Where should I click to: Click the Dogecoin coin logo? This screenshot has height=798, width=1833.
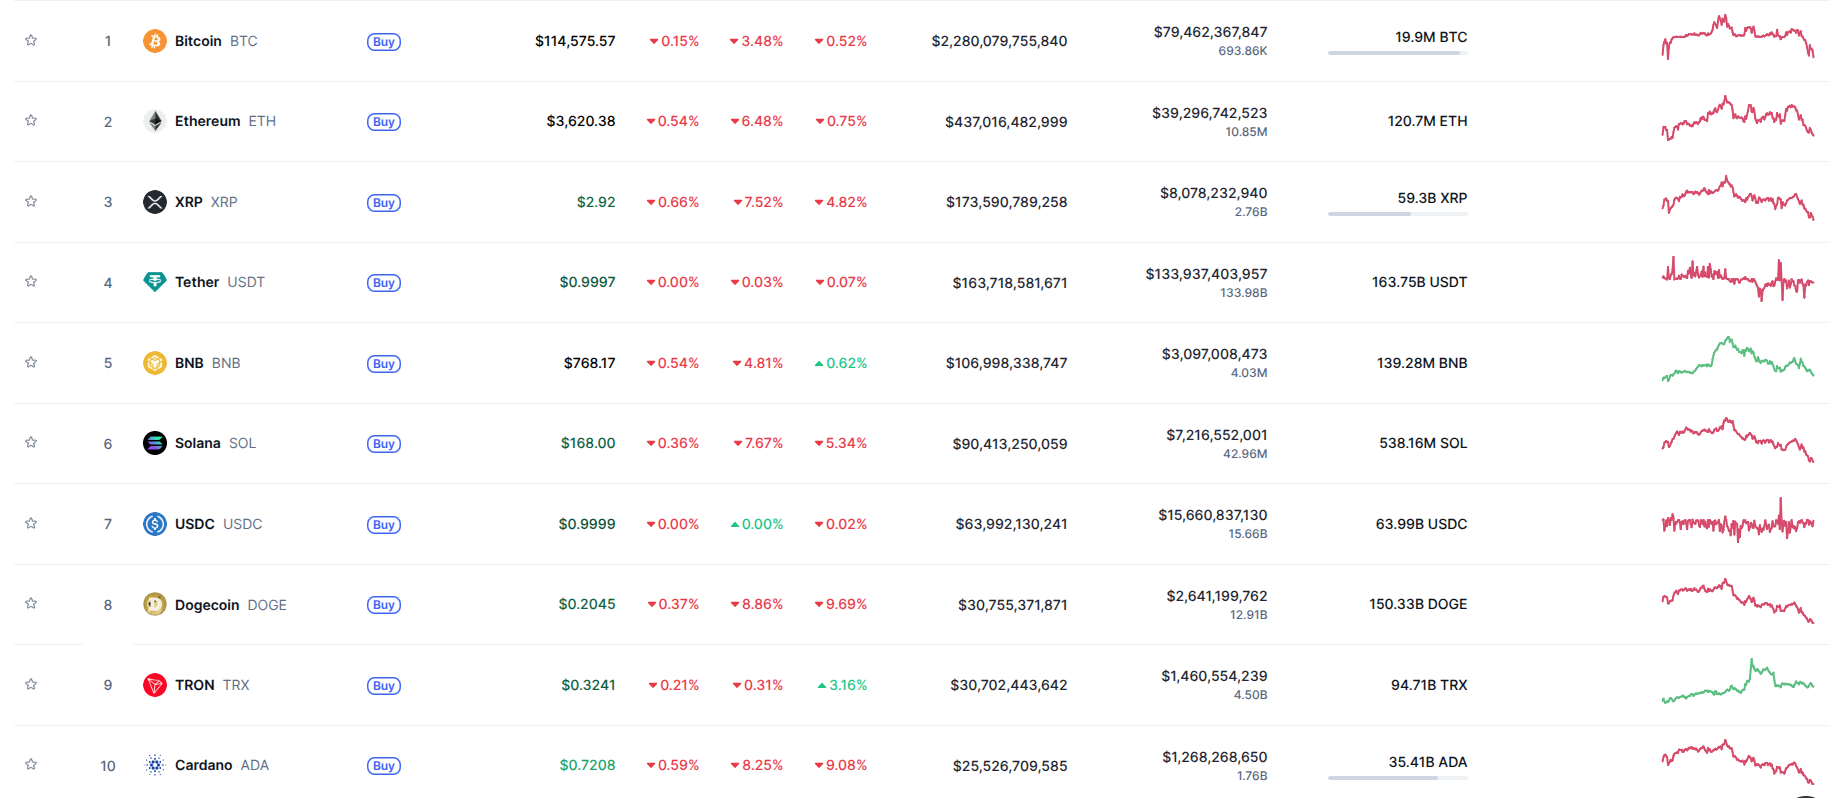coord(154,604)
